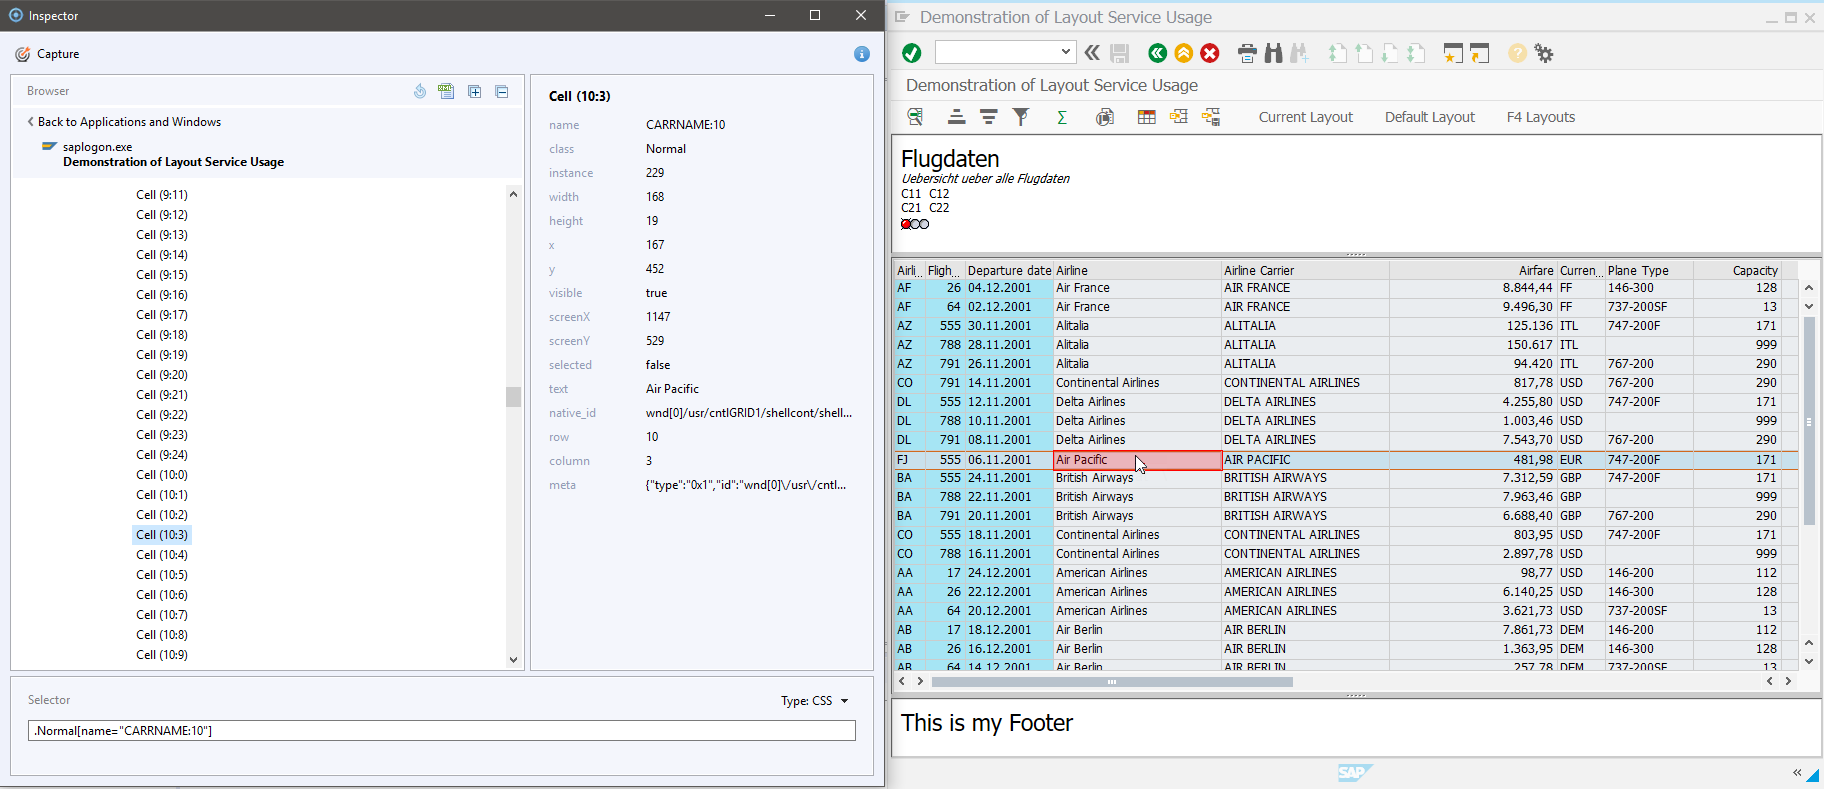Go Back to Applications and Windows
The height and width of the screenshot is (789, 1824).
[124, 122]
